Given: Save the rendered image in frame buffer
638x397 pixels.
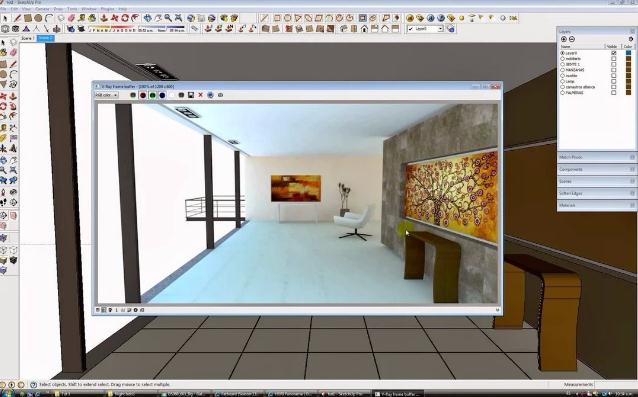Looking at the screenshot, I should pyautogui.click(x=190, y=95).
